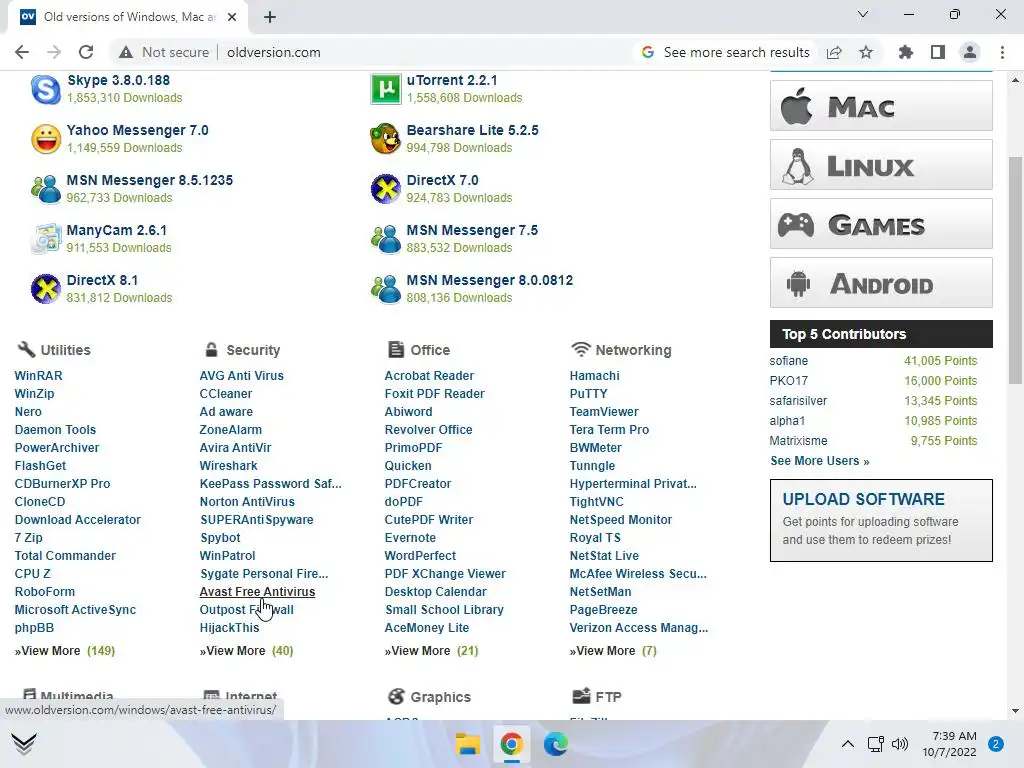This screenshot has height=768, width=1024.
Task: Open contributor sofiane profile
Action: (x=788, y=360)
